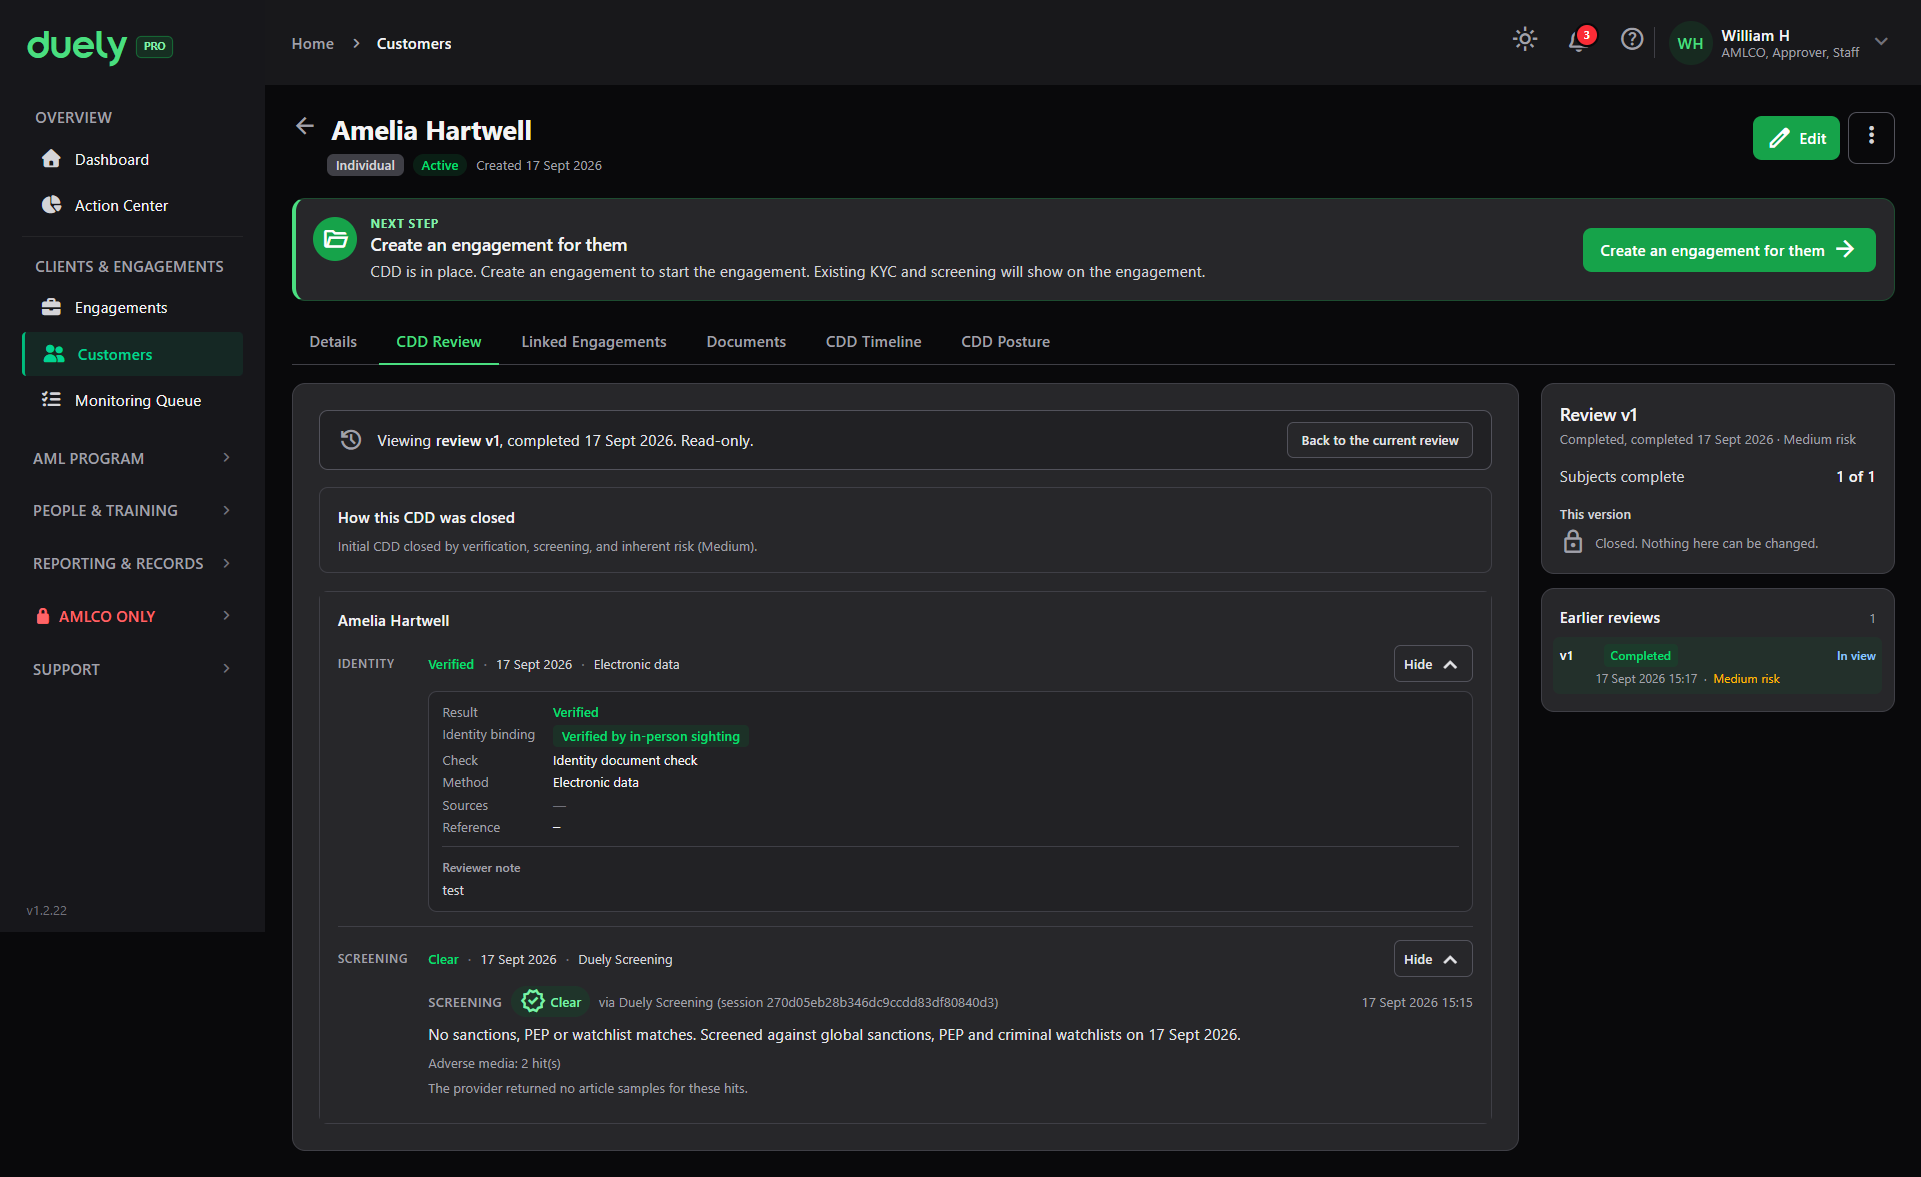This screenshot has height=1177, width=1921.
Task: Open Dashboard in the sidebar
Action: pyautogui.click(x=132, y=160)
